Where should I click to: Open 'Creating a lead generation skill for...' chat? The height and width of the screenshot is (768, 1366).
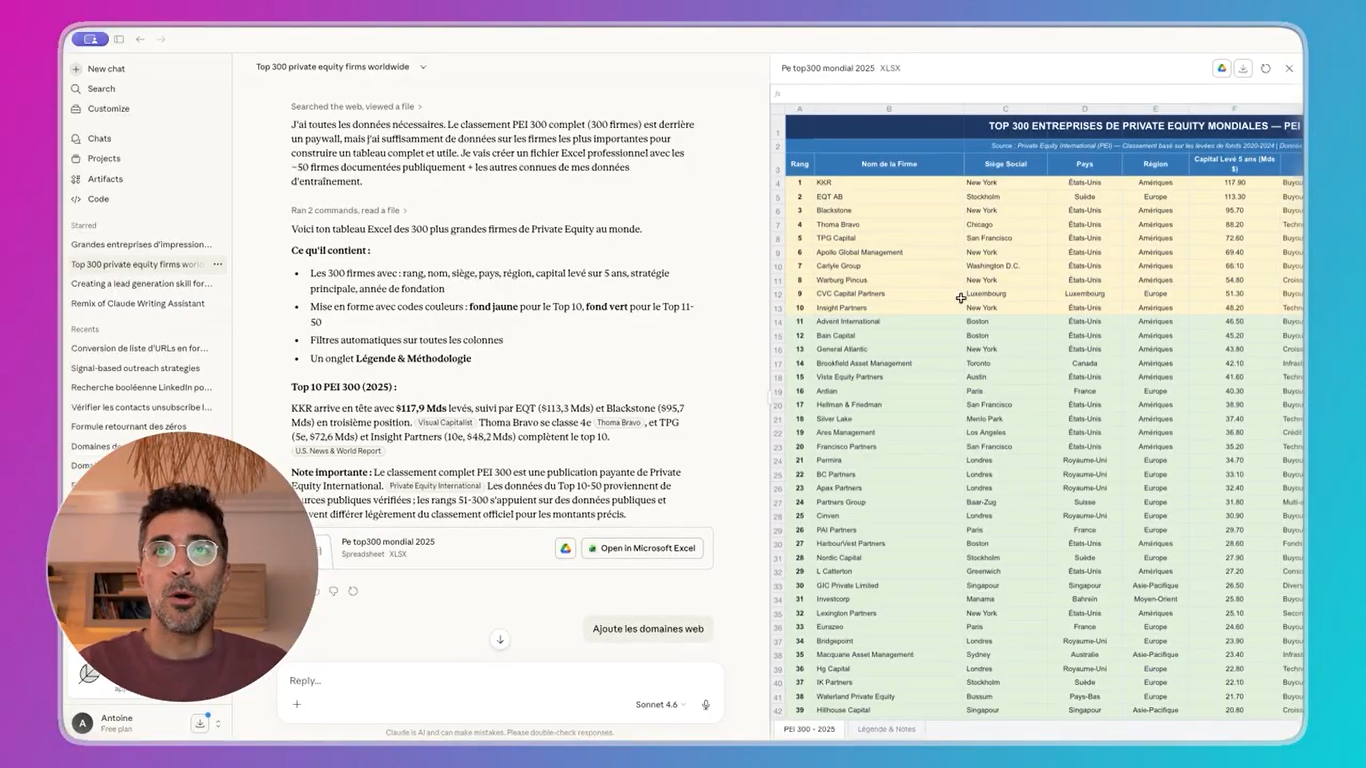(x=141, y=284)
